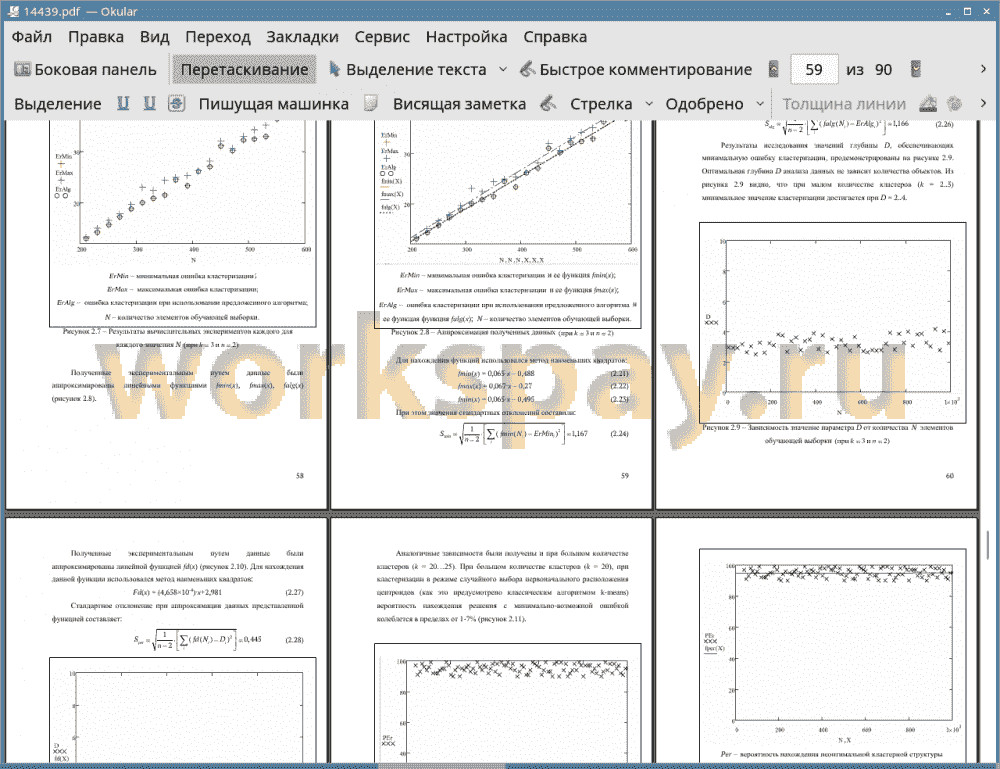This screenshot has width=1000, height=769.
Task: Activate the Перетаскивание browse mode
Action: (244, 70)
